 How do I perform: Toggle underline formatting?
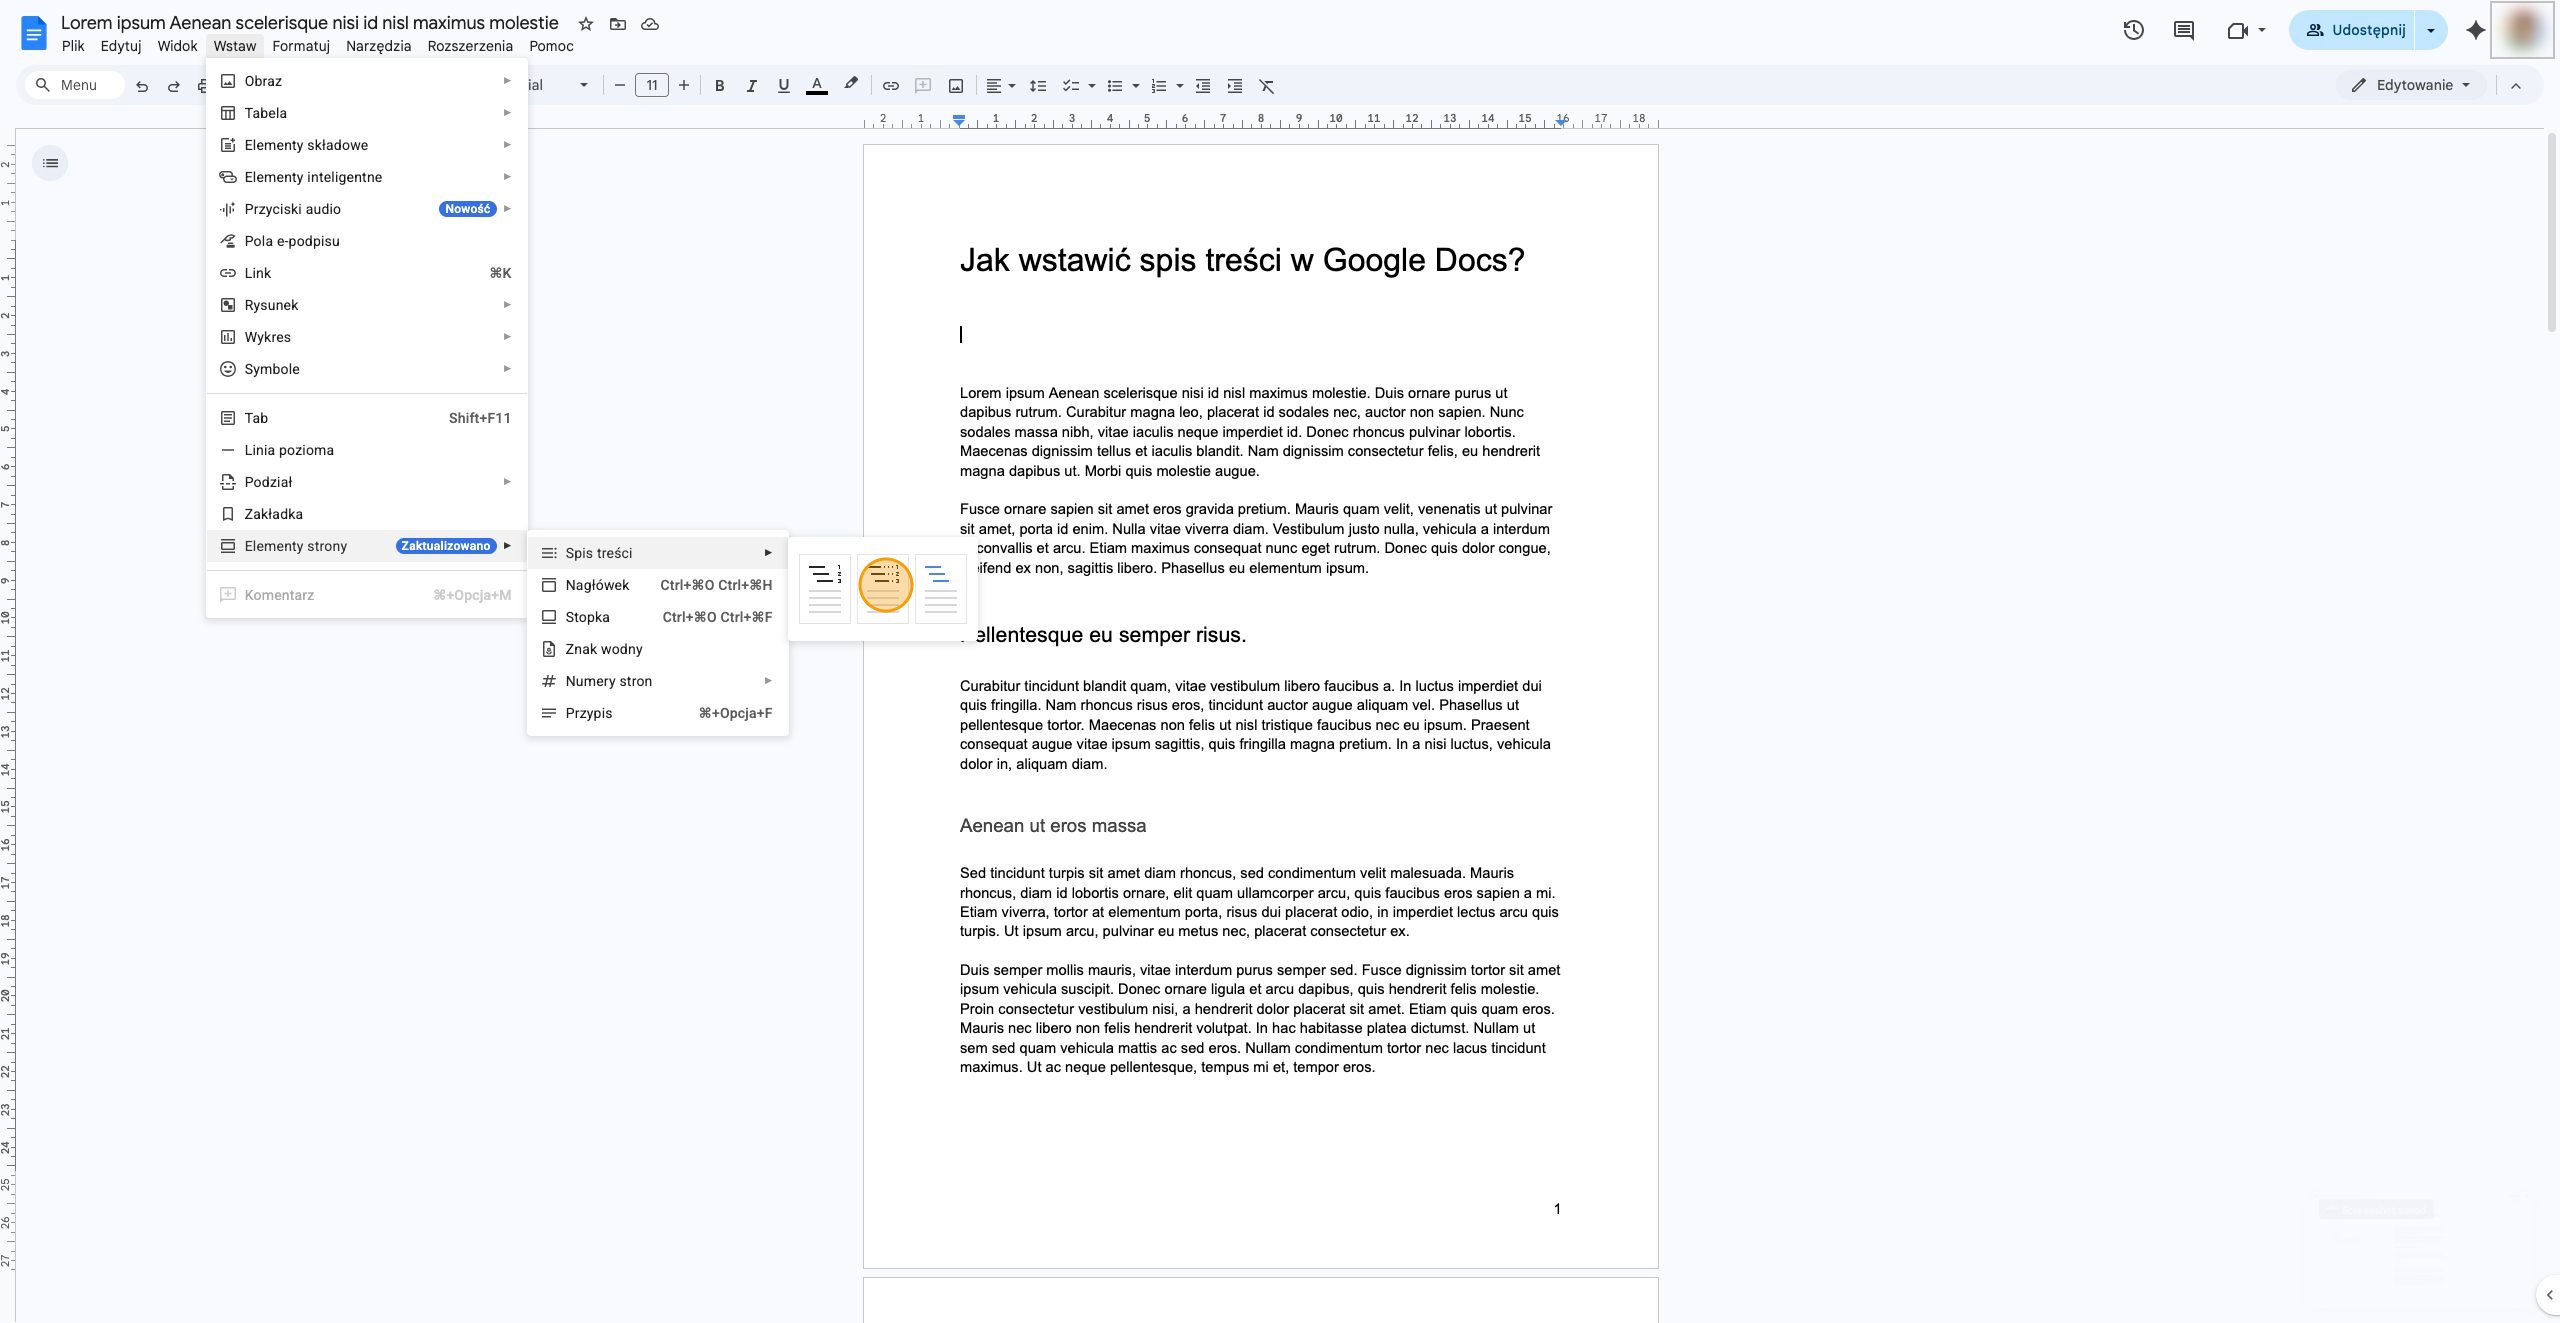pyautogui.click(x=783, y=86)
